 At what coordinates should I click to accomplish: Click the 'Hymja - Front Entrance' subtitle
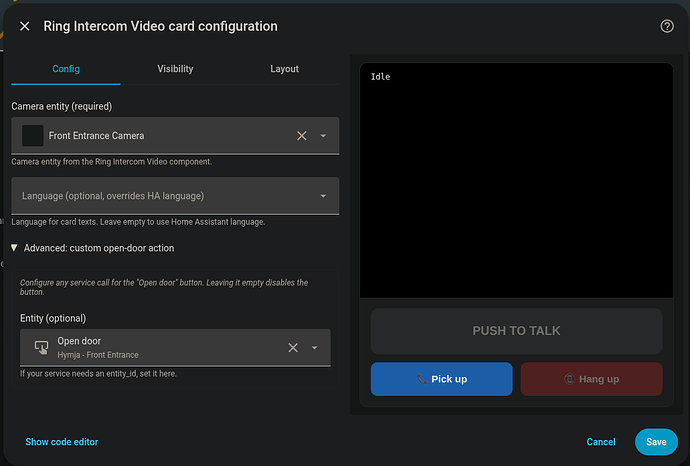(98, 355)
